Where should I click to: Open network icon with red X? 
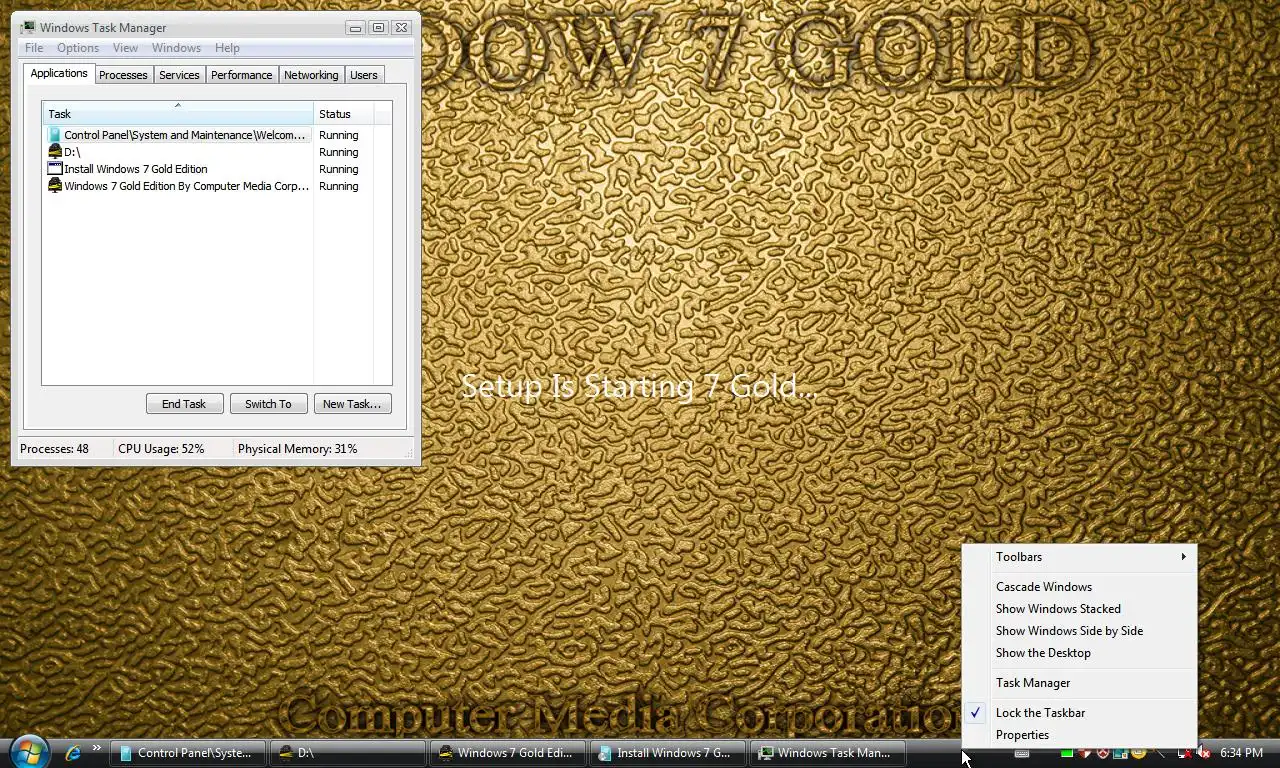point(1185,754)
